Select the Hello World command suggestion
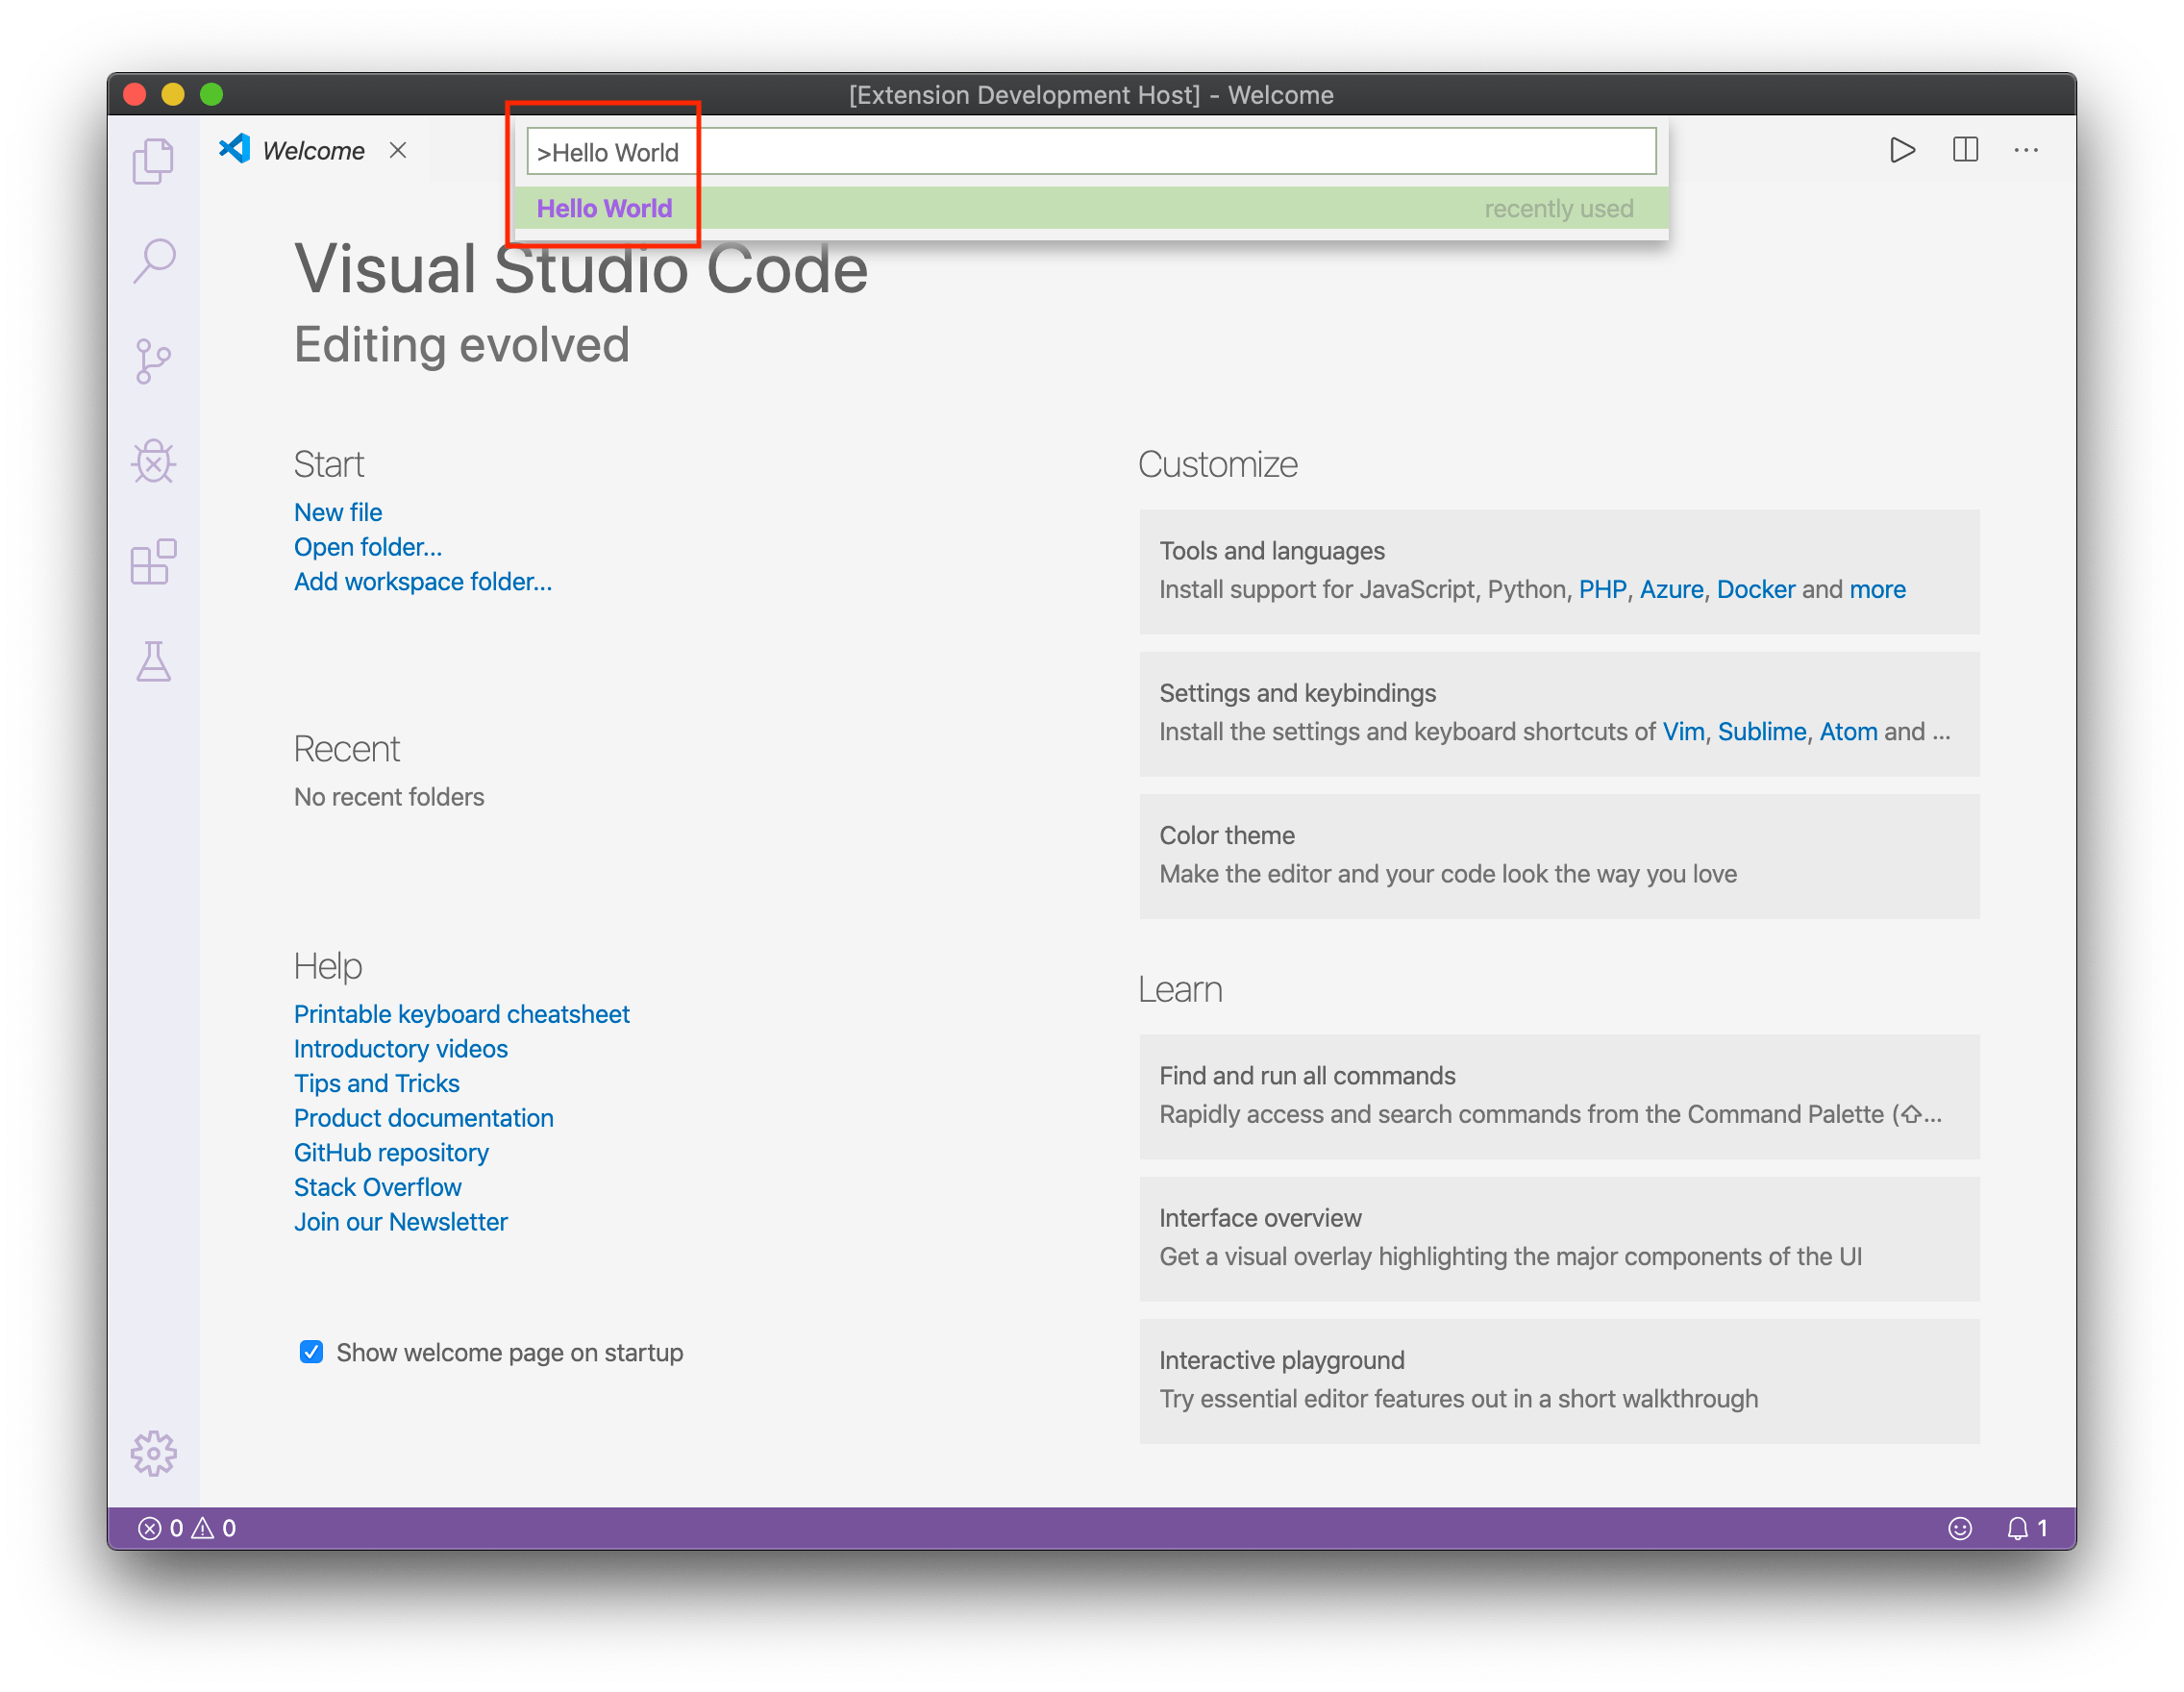Screen dimensions: 2184x1692 (x=604, y=208)
